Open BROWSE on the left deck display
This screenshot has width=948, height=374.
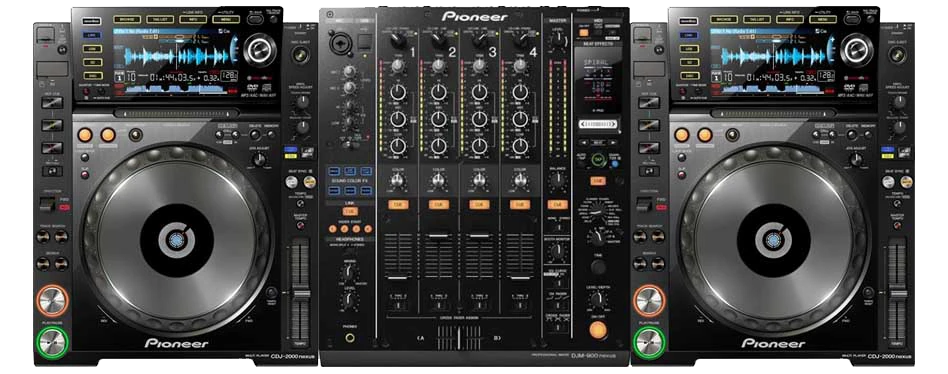[126, 19]
